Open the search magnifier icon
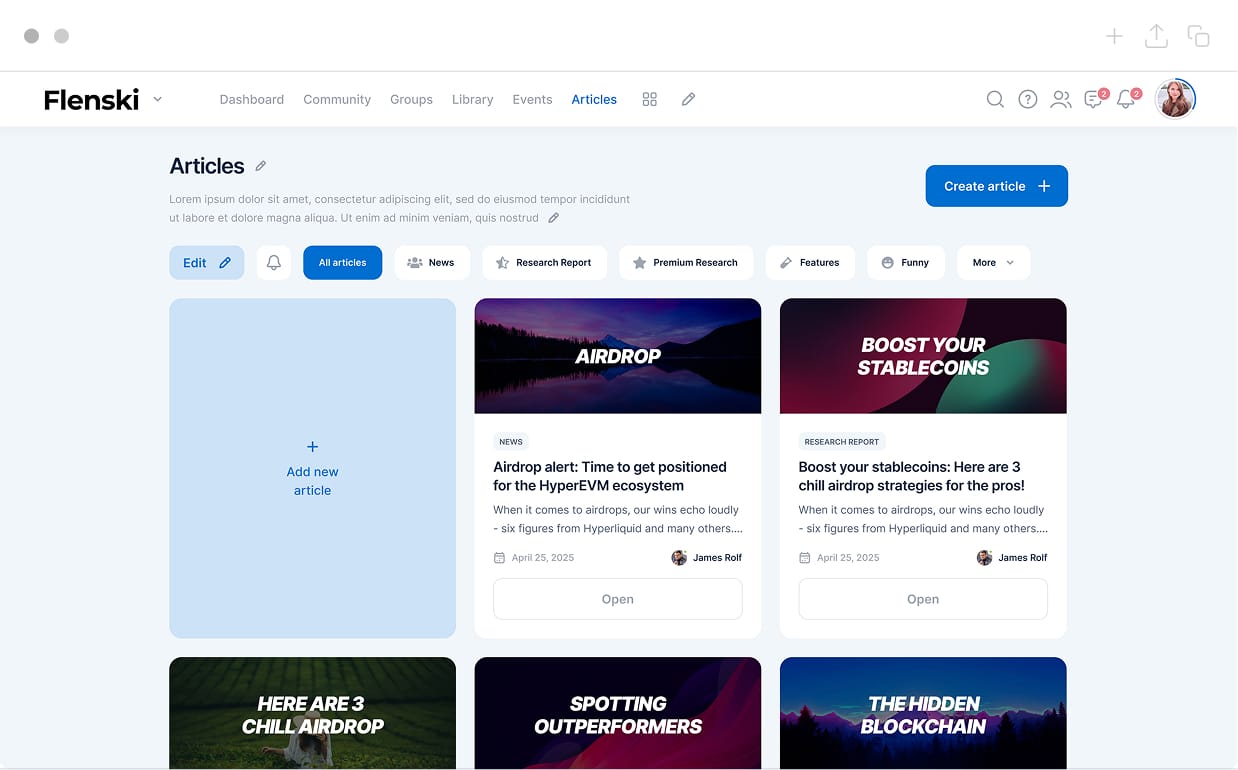1238x770 pixels. [995, 99]
